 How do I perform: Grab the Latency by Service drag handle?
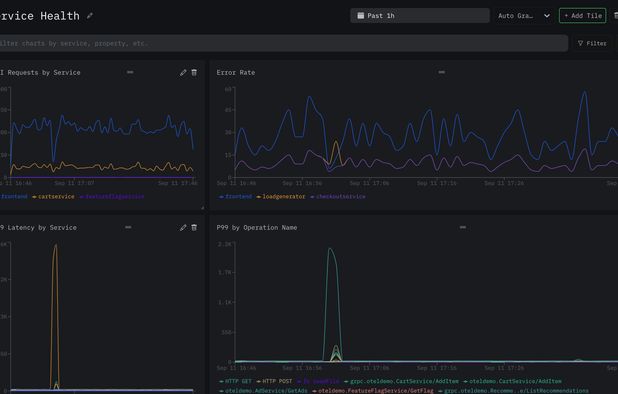point(128,227)
